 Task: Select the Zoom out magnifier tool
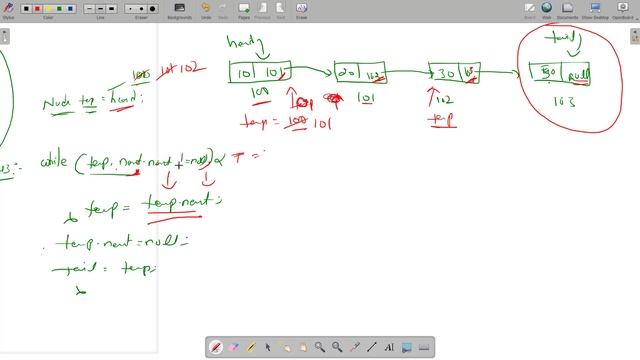click(x=337, y=347)
